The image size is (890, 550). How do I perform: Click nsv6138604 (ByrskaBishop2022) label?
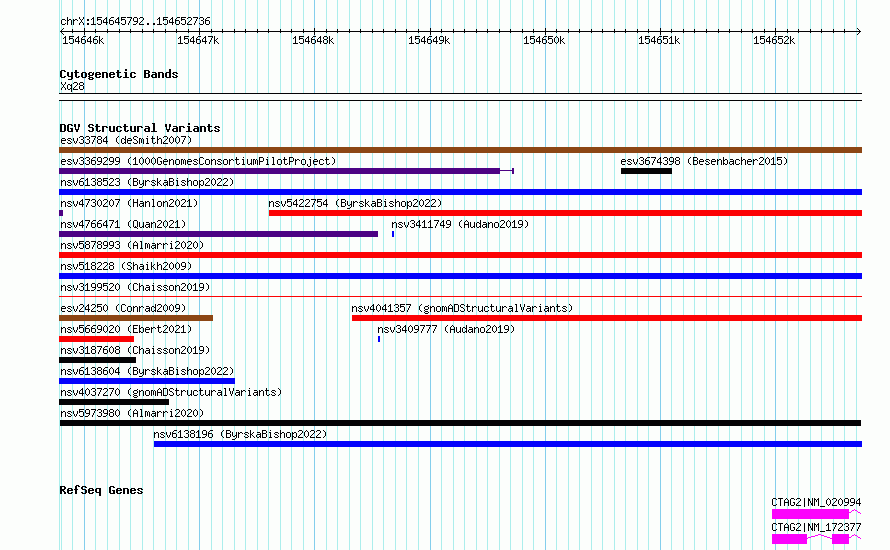click(147, 371)
